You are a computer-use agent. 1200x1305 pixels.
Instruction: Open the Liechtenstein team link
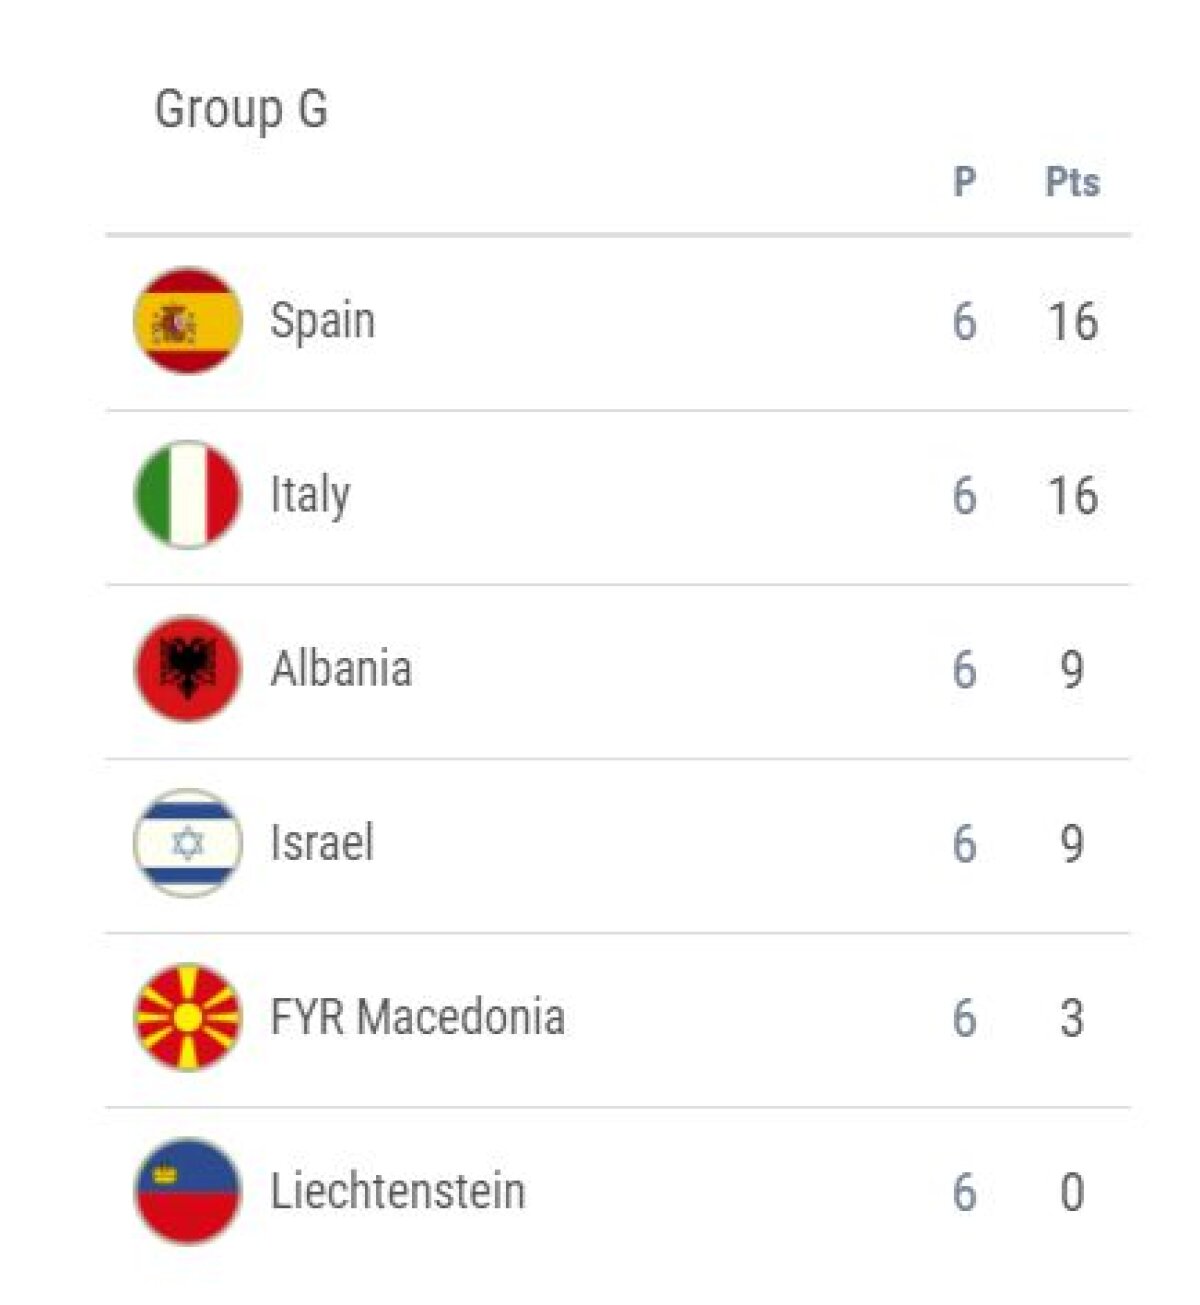[397, 1191]
